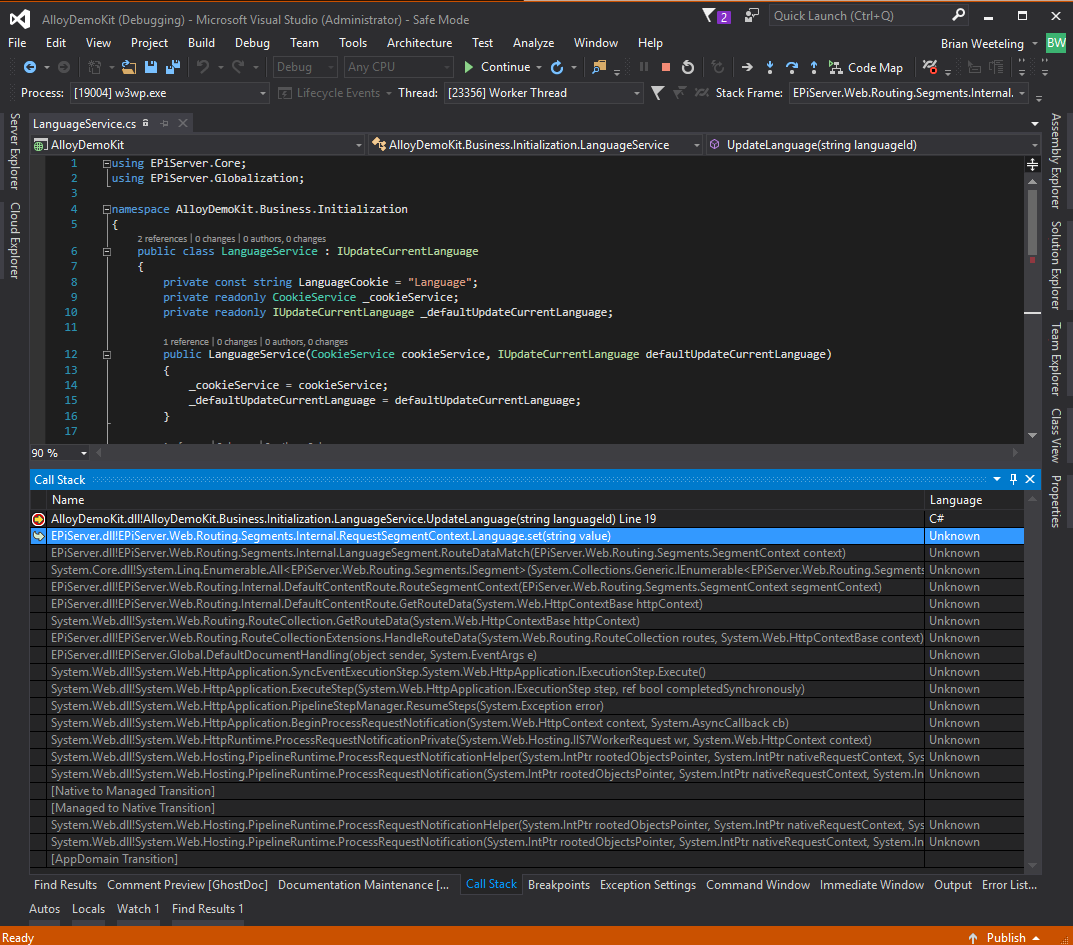Open the File menu
This screenshot has width=1073, height=945.
coord(17,42)
